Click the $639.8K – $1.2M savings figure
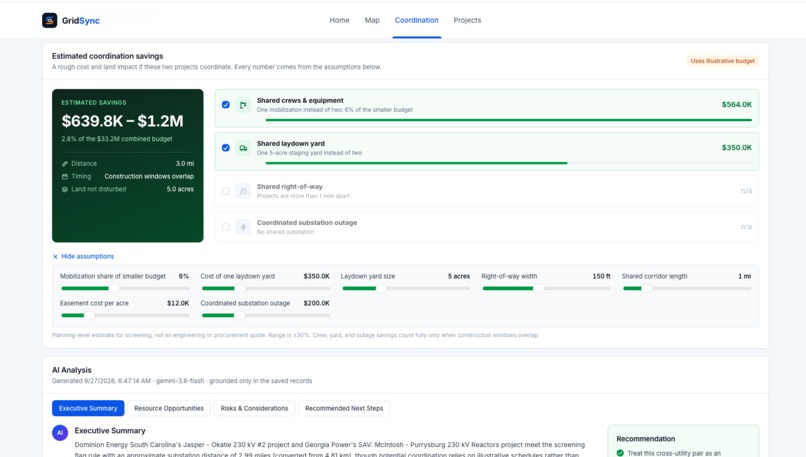The image size is (806, 457). pyautogui.click(x=122, y=121)
